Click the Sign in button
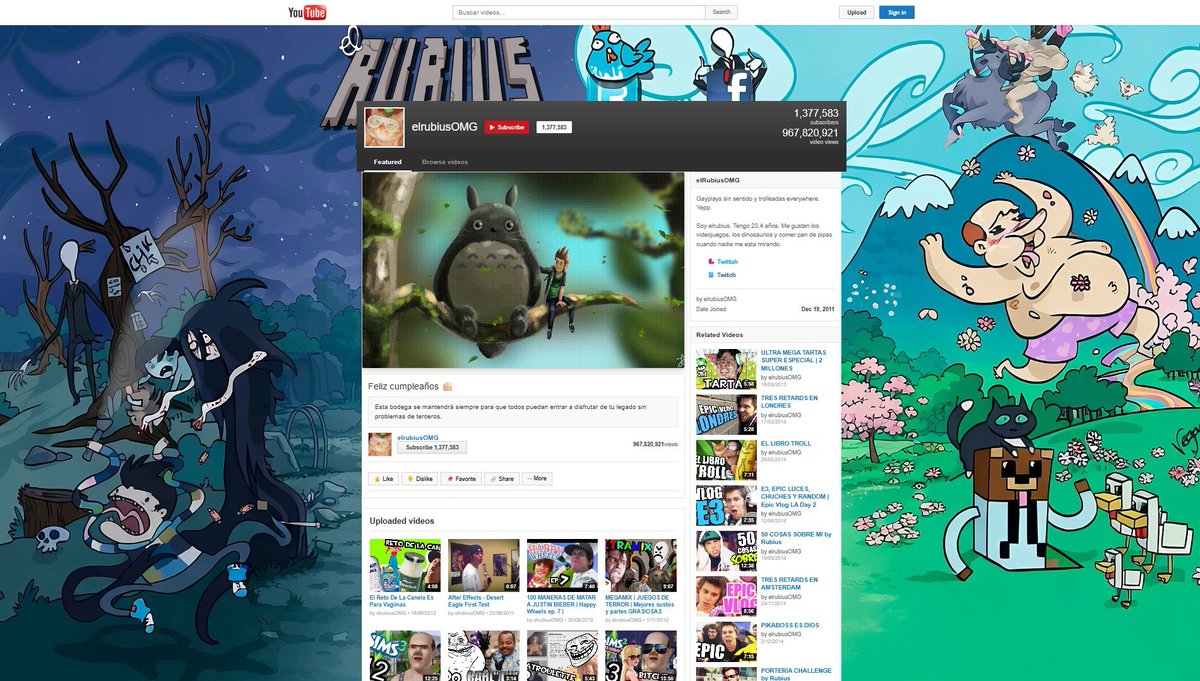Image resolution: width=1200 pixels, height=681 pixels. [897, 12]
